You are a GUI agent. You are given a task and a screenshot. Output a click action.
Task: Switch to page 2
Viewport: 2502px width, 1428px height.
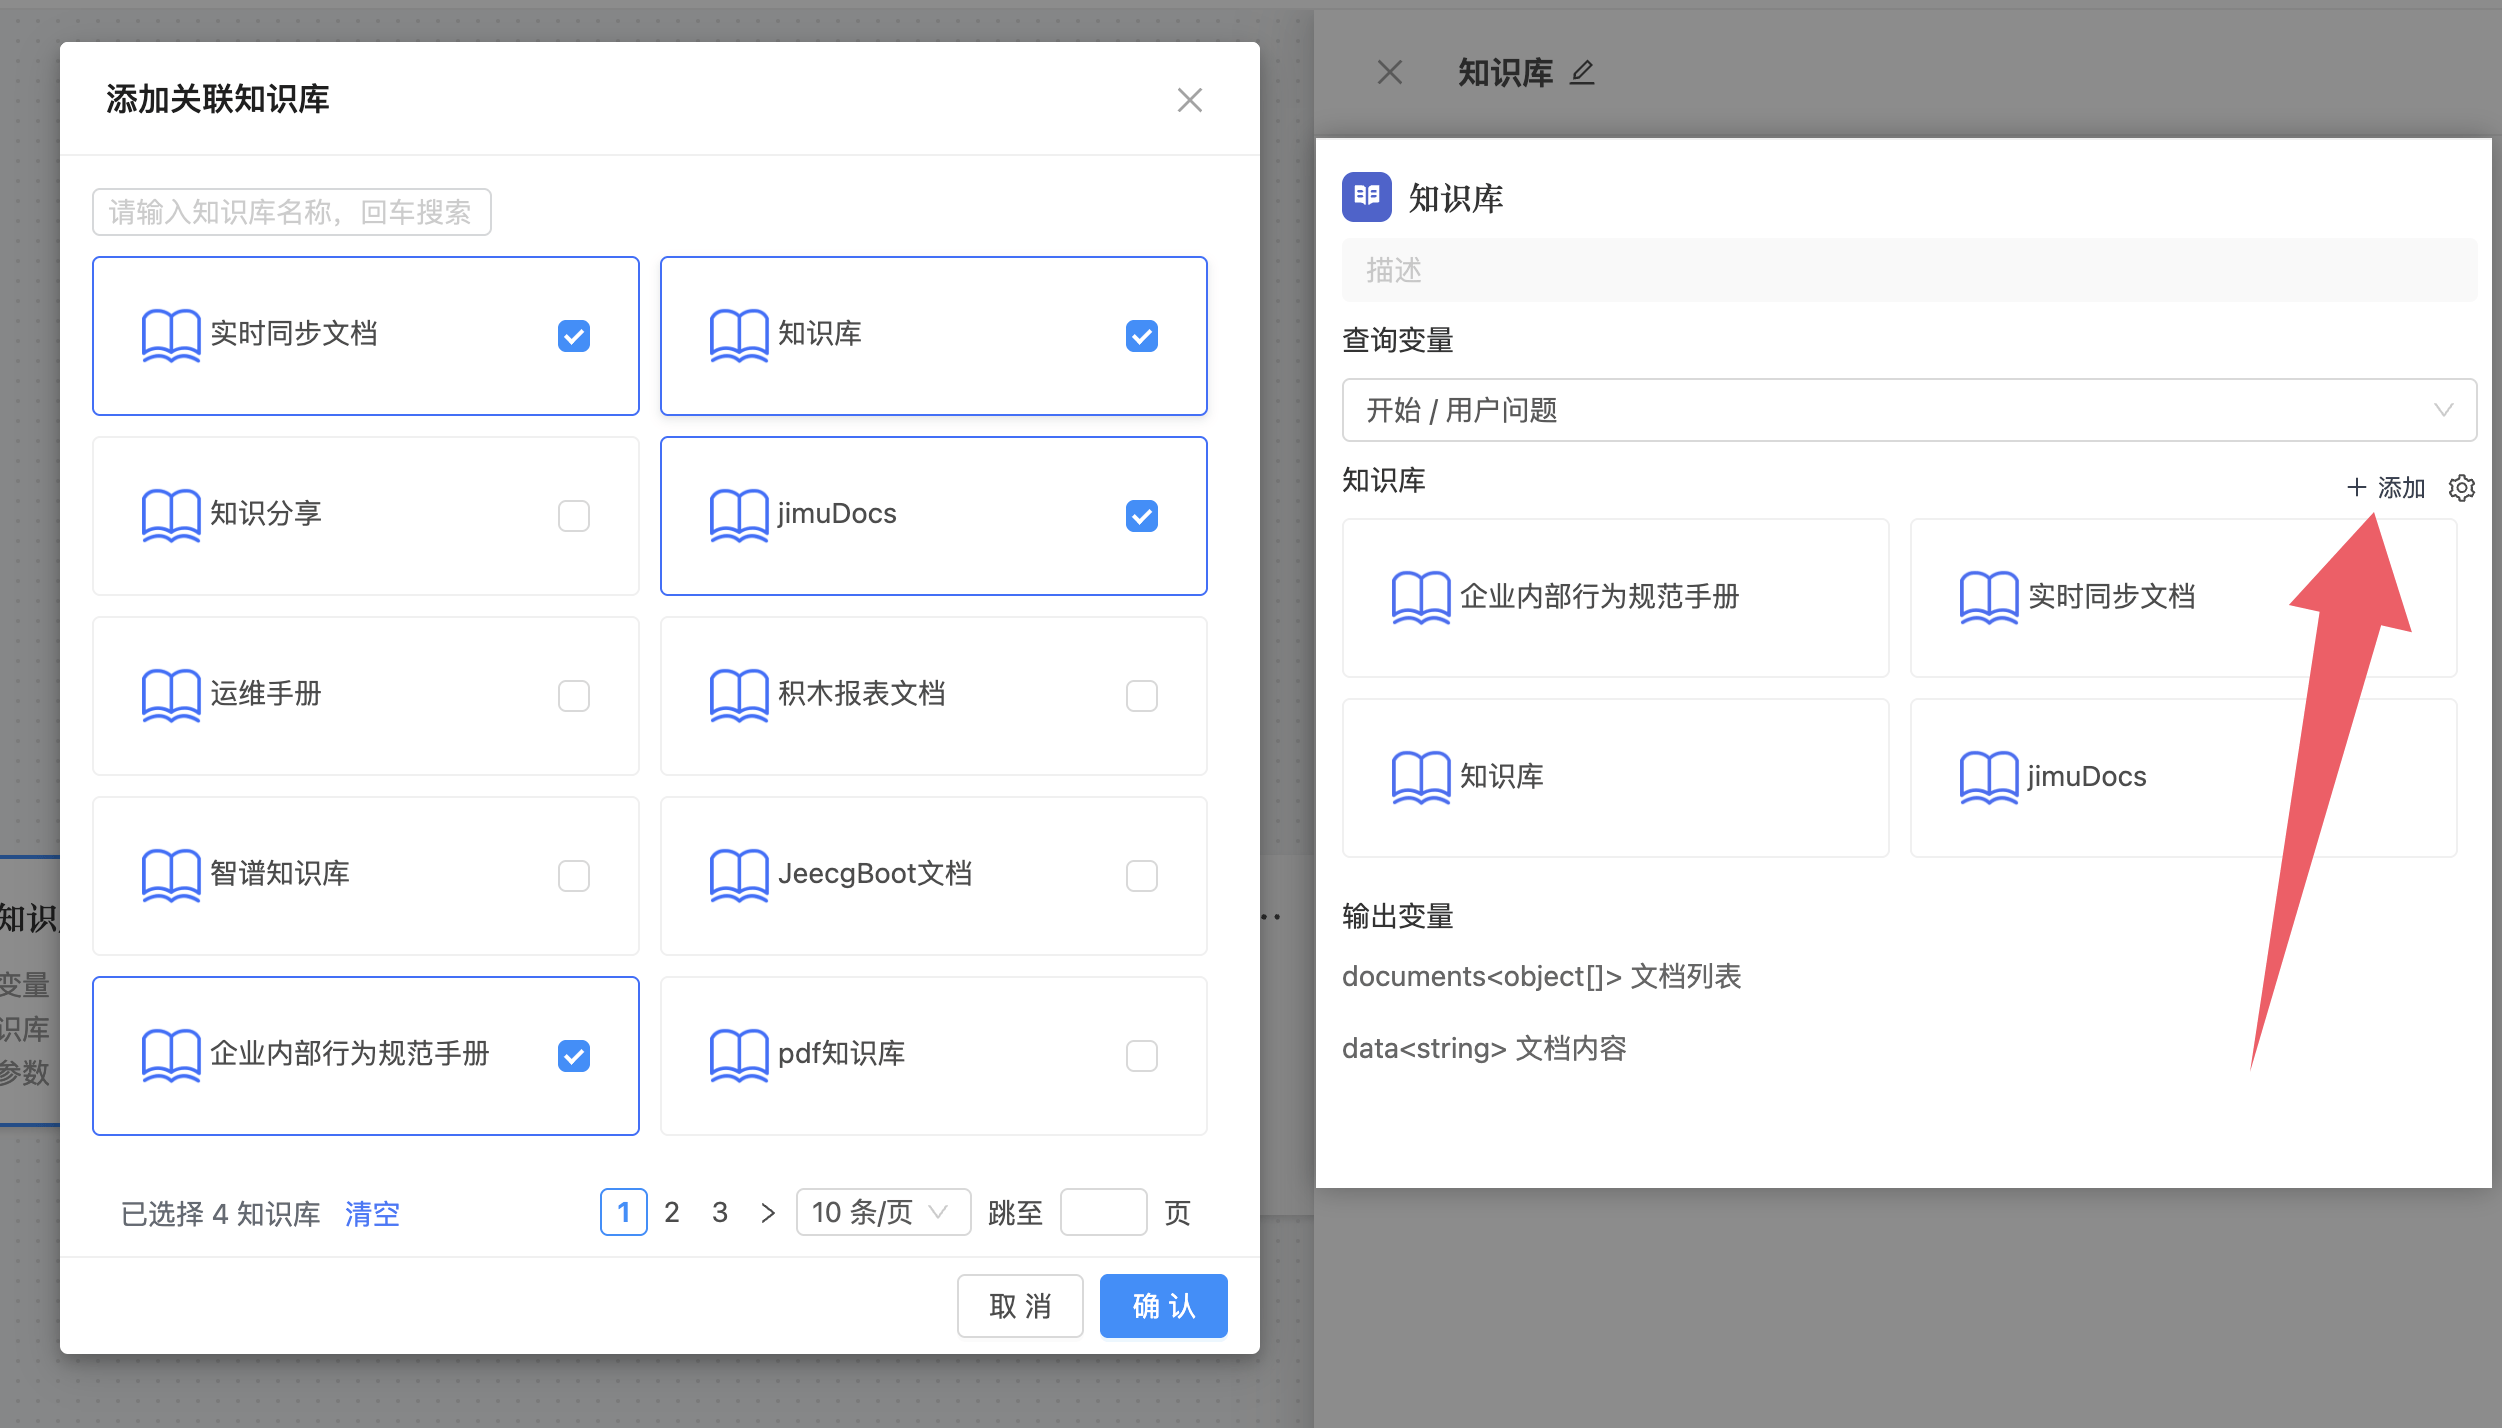[x=671, y=1212]
